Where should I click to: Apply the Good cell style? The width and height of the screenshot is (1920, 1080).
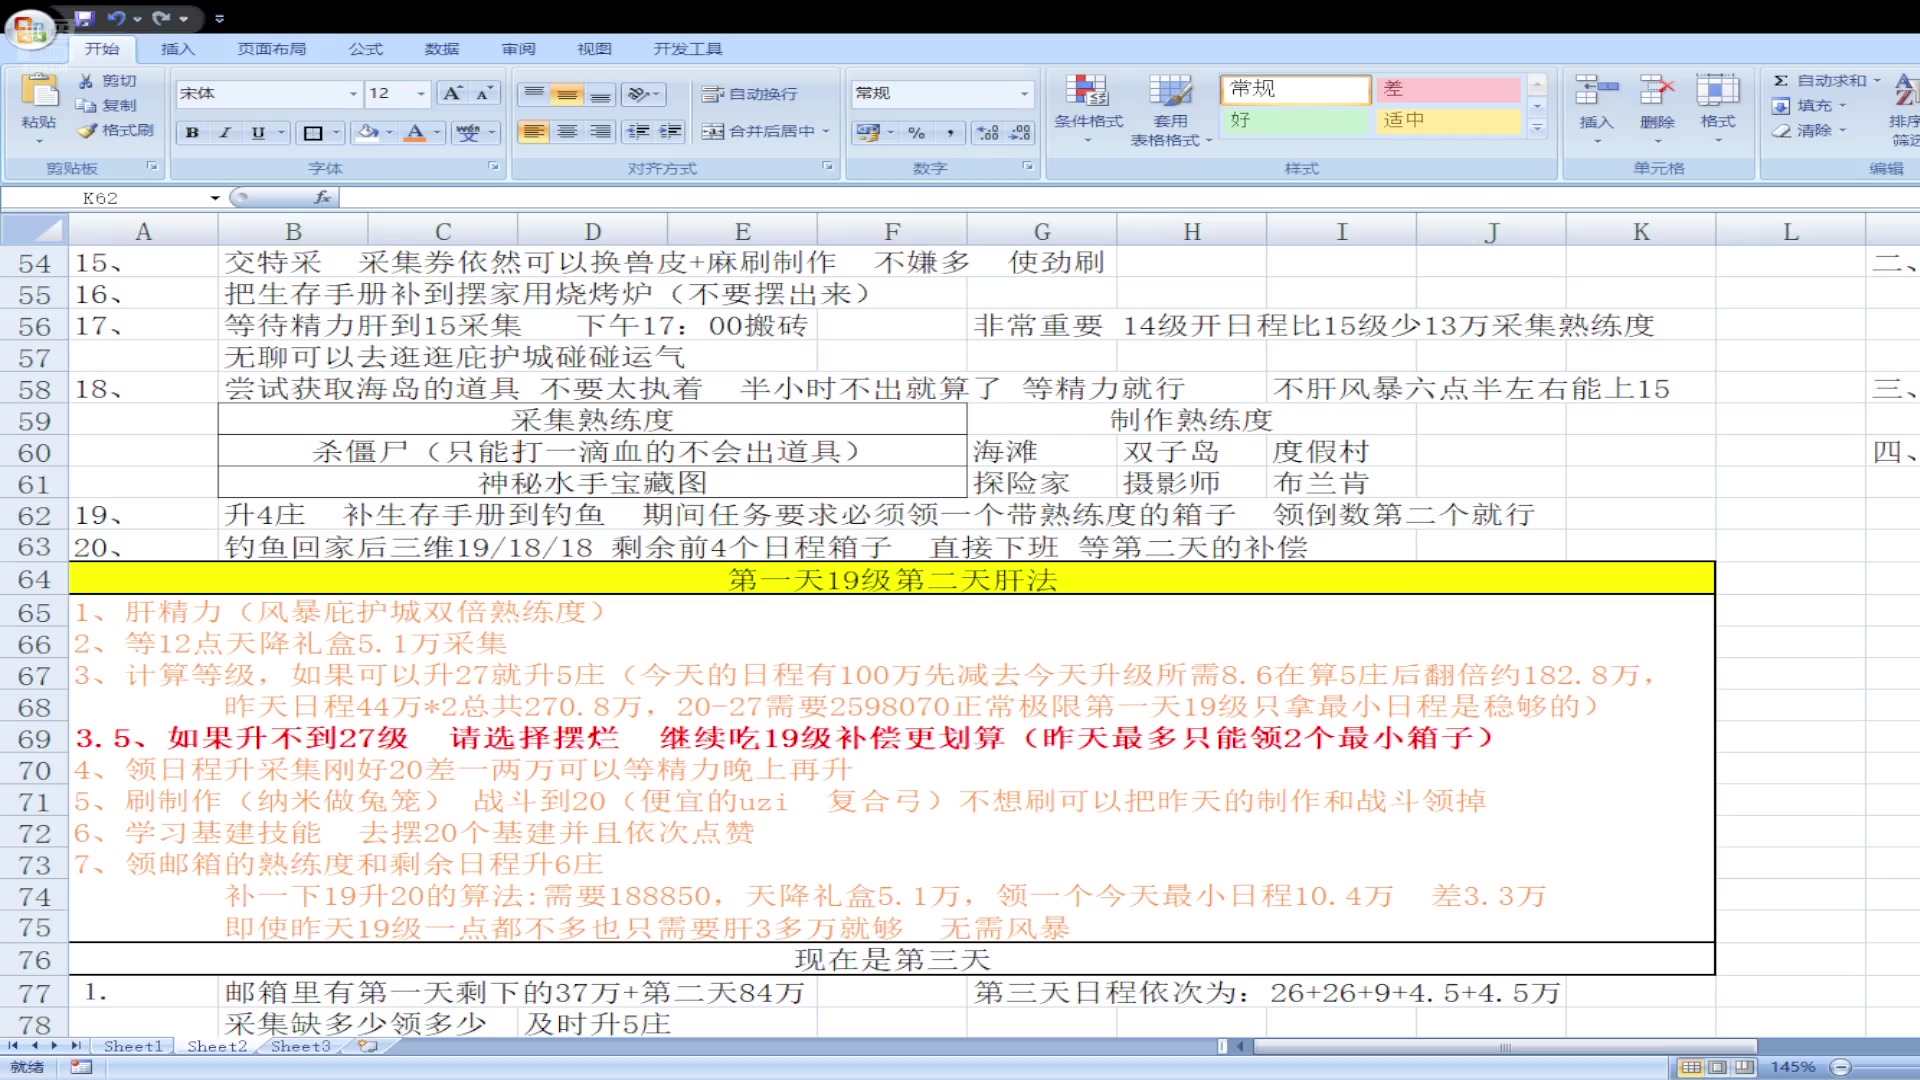click(x=1295, y=120)
